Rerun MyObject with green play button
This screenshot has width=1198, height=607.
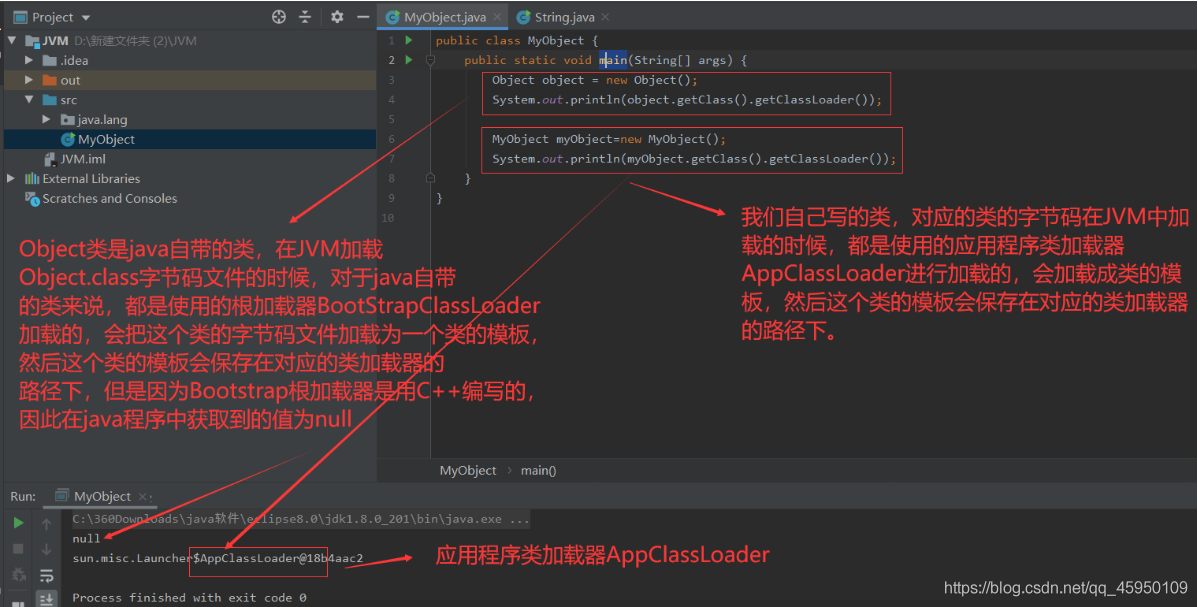pos(18,523)
